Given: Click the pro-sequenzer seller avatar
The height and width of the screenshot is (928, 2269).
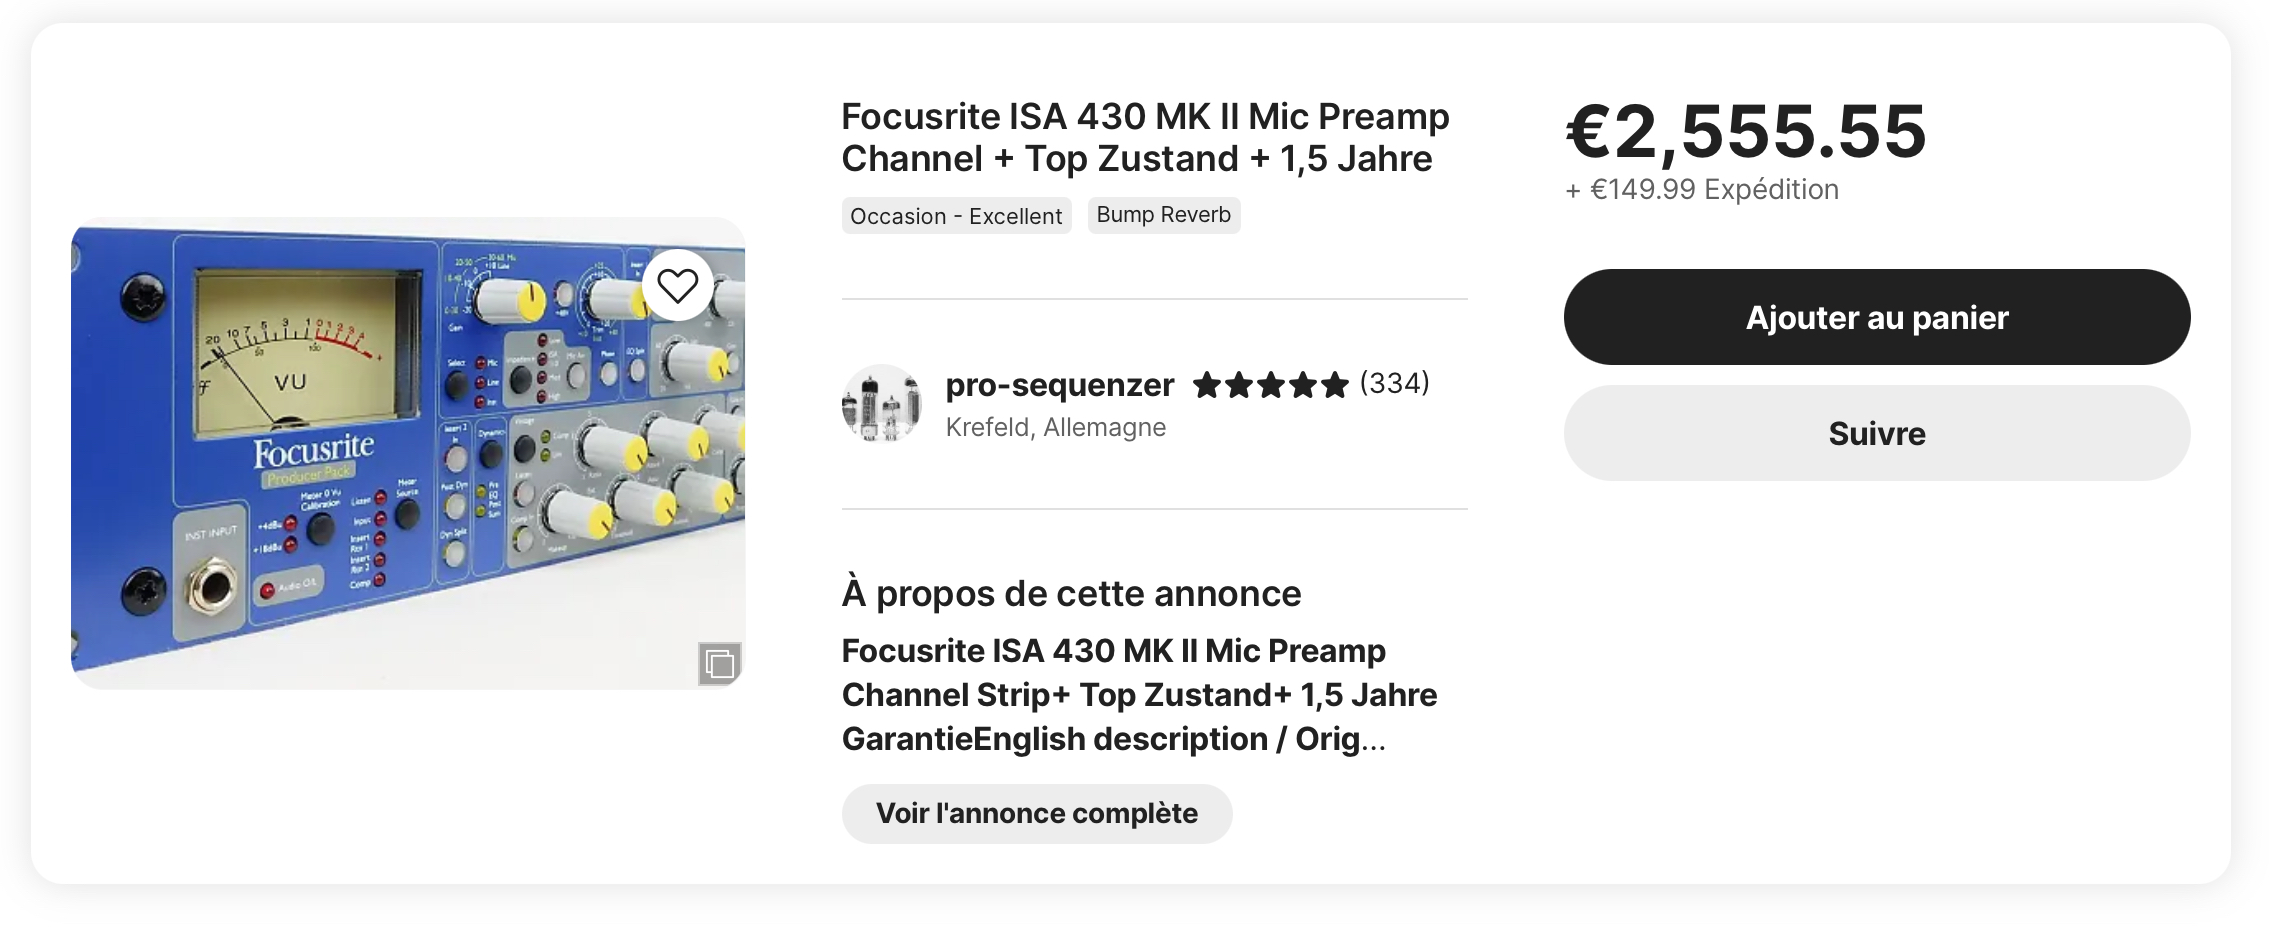Looking at the screenshot, I should (881, 404).
